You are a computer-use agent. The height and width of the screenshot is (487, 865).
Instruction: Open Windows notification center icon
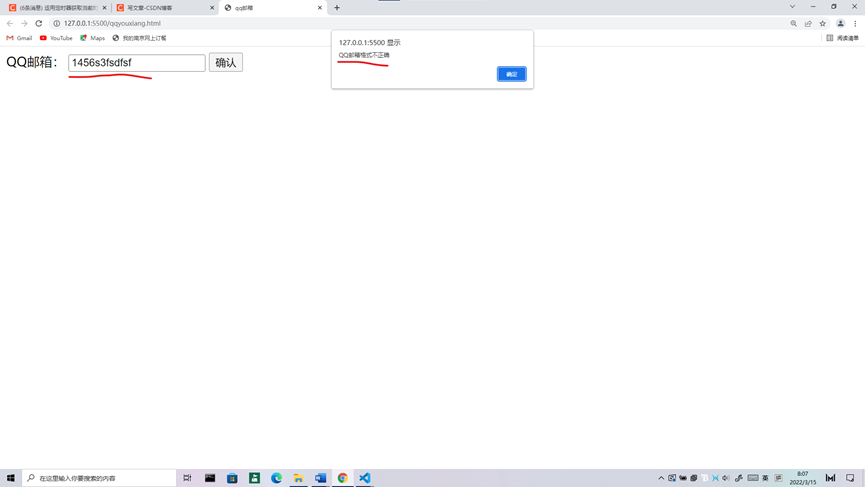[850, 478]
